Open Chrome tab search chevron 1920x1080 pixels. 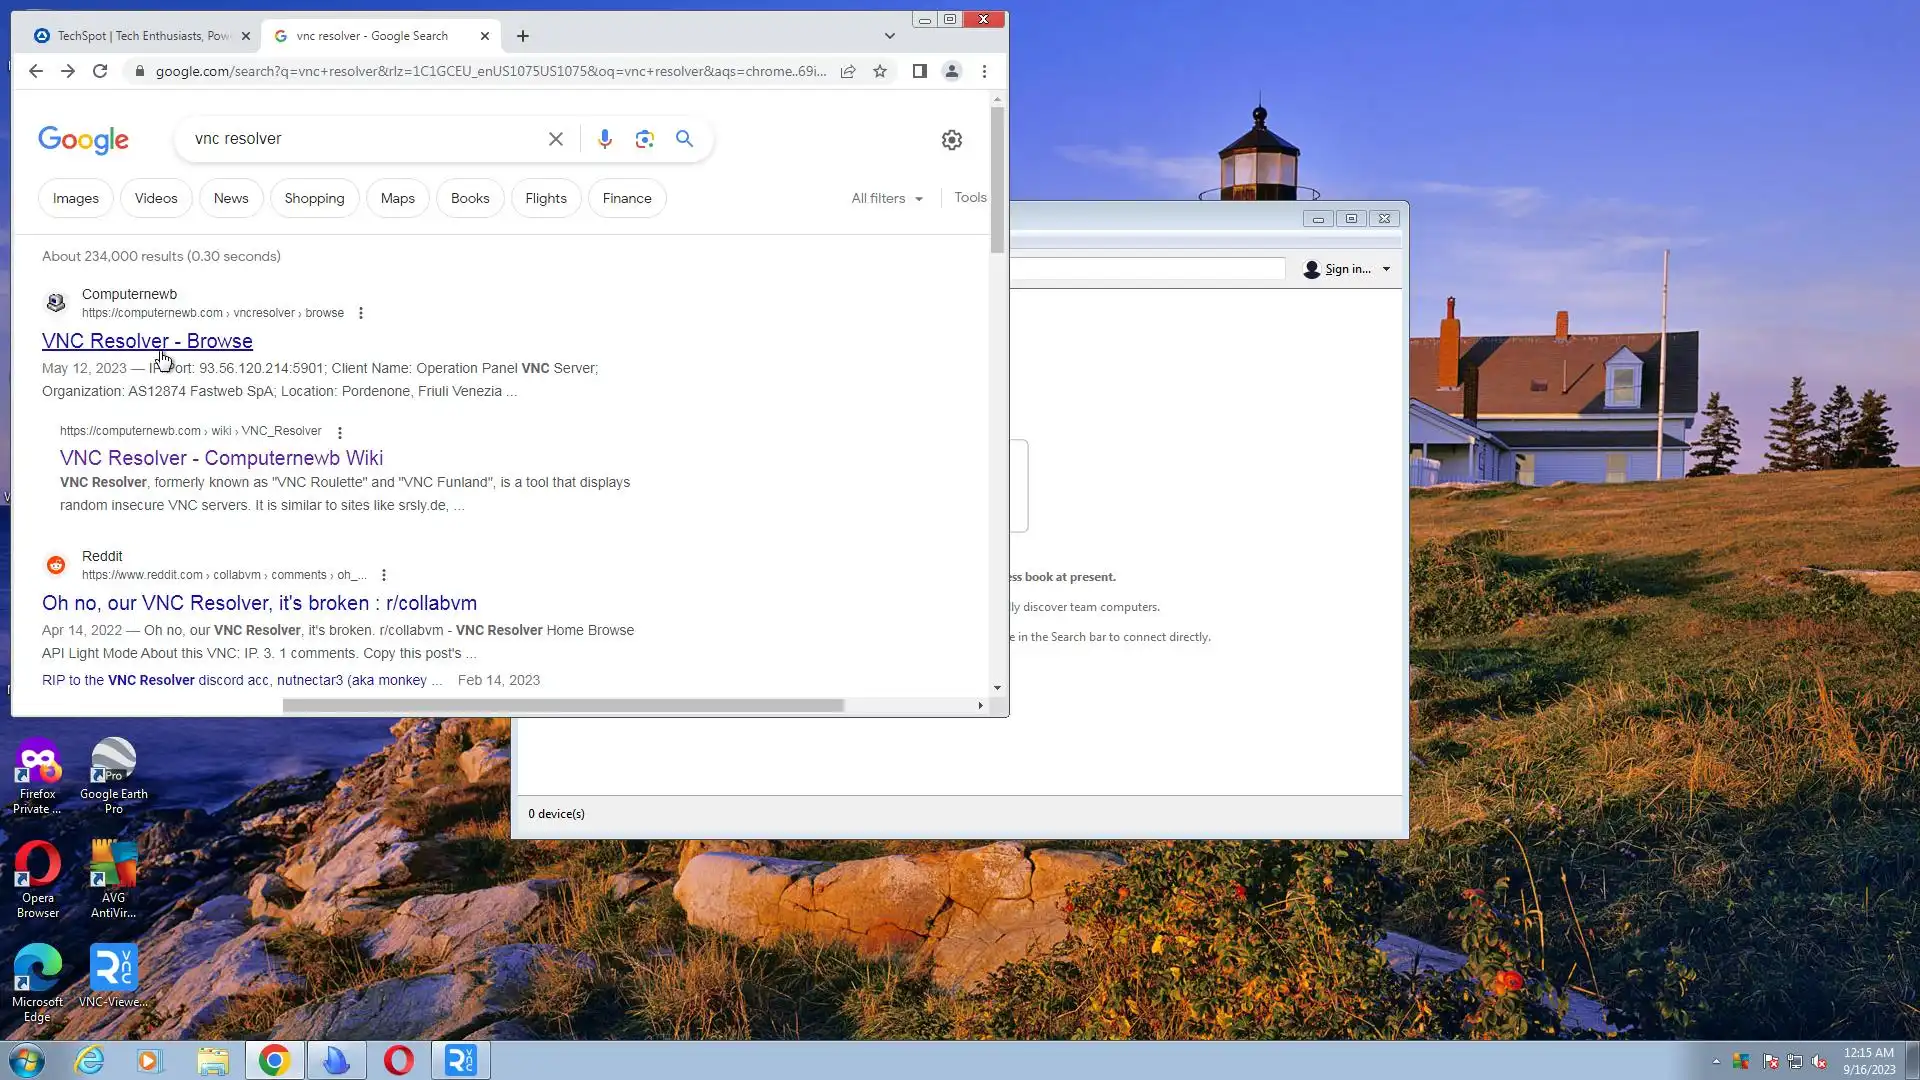pyautogui.click(x=889, y=36)
